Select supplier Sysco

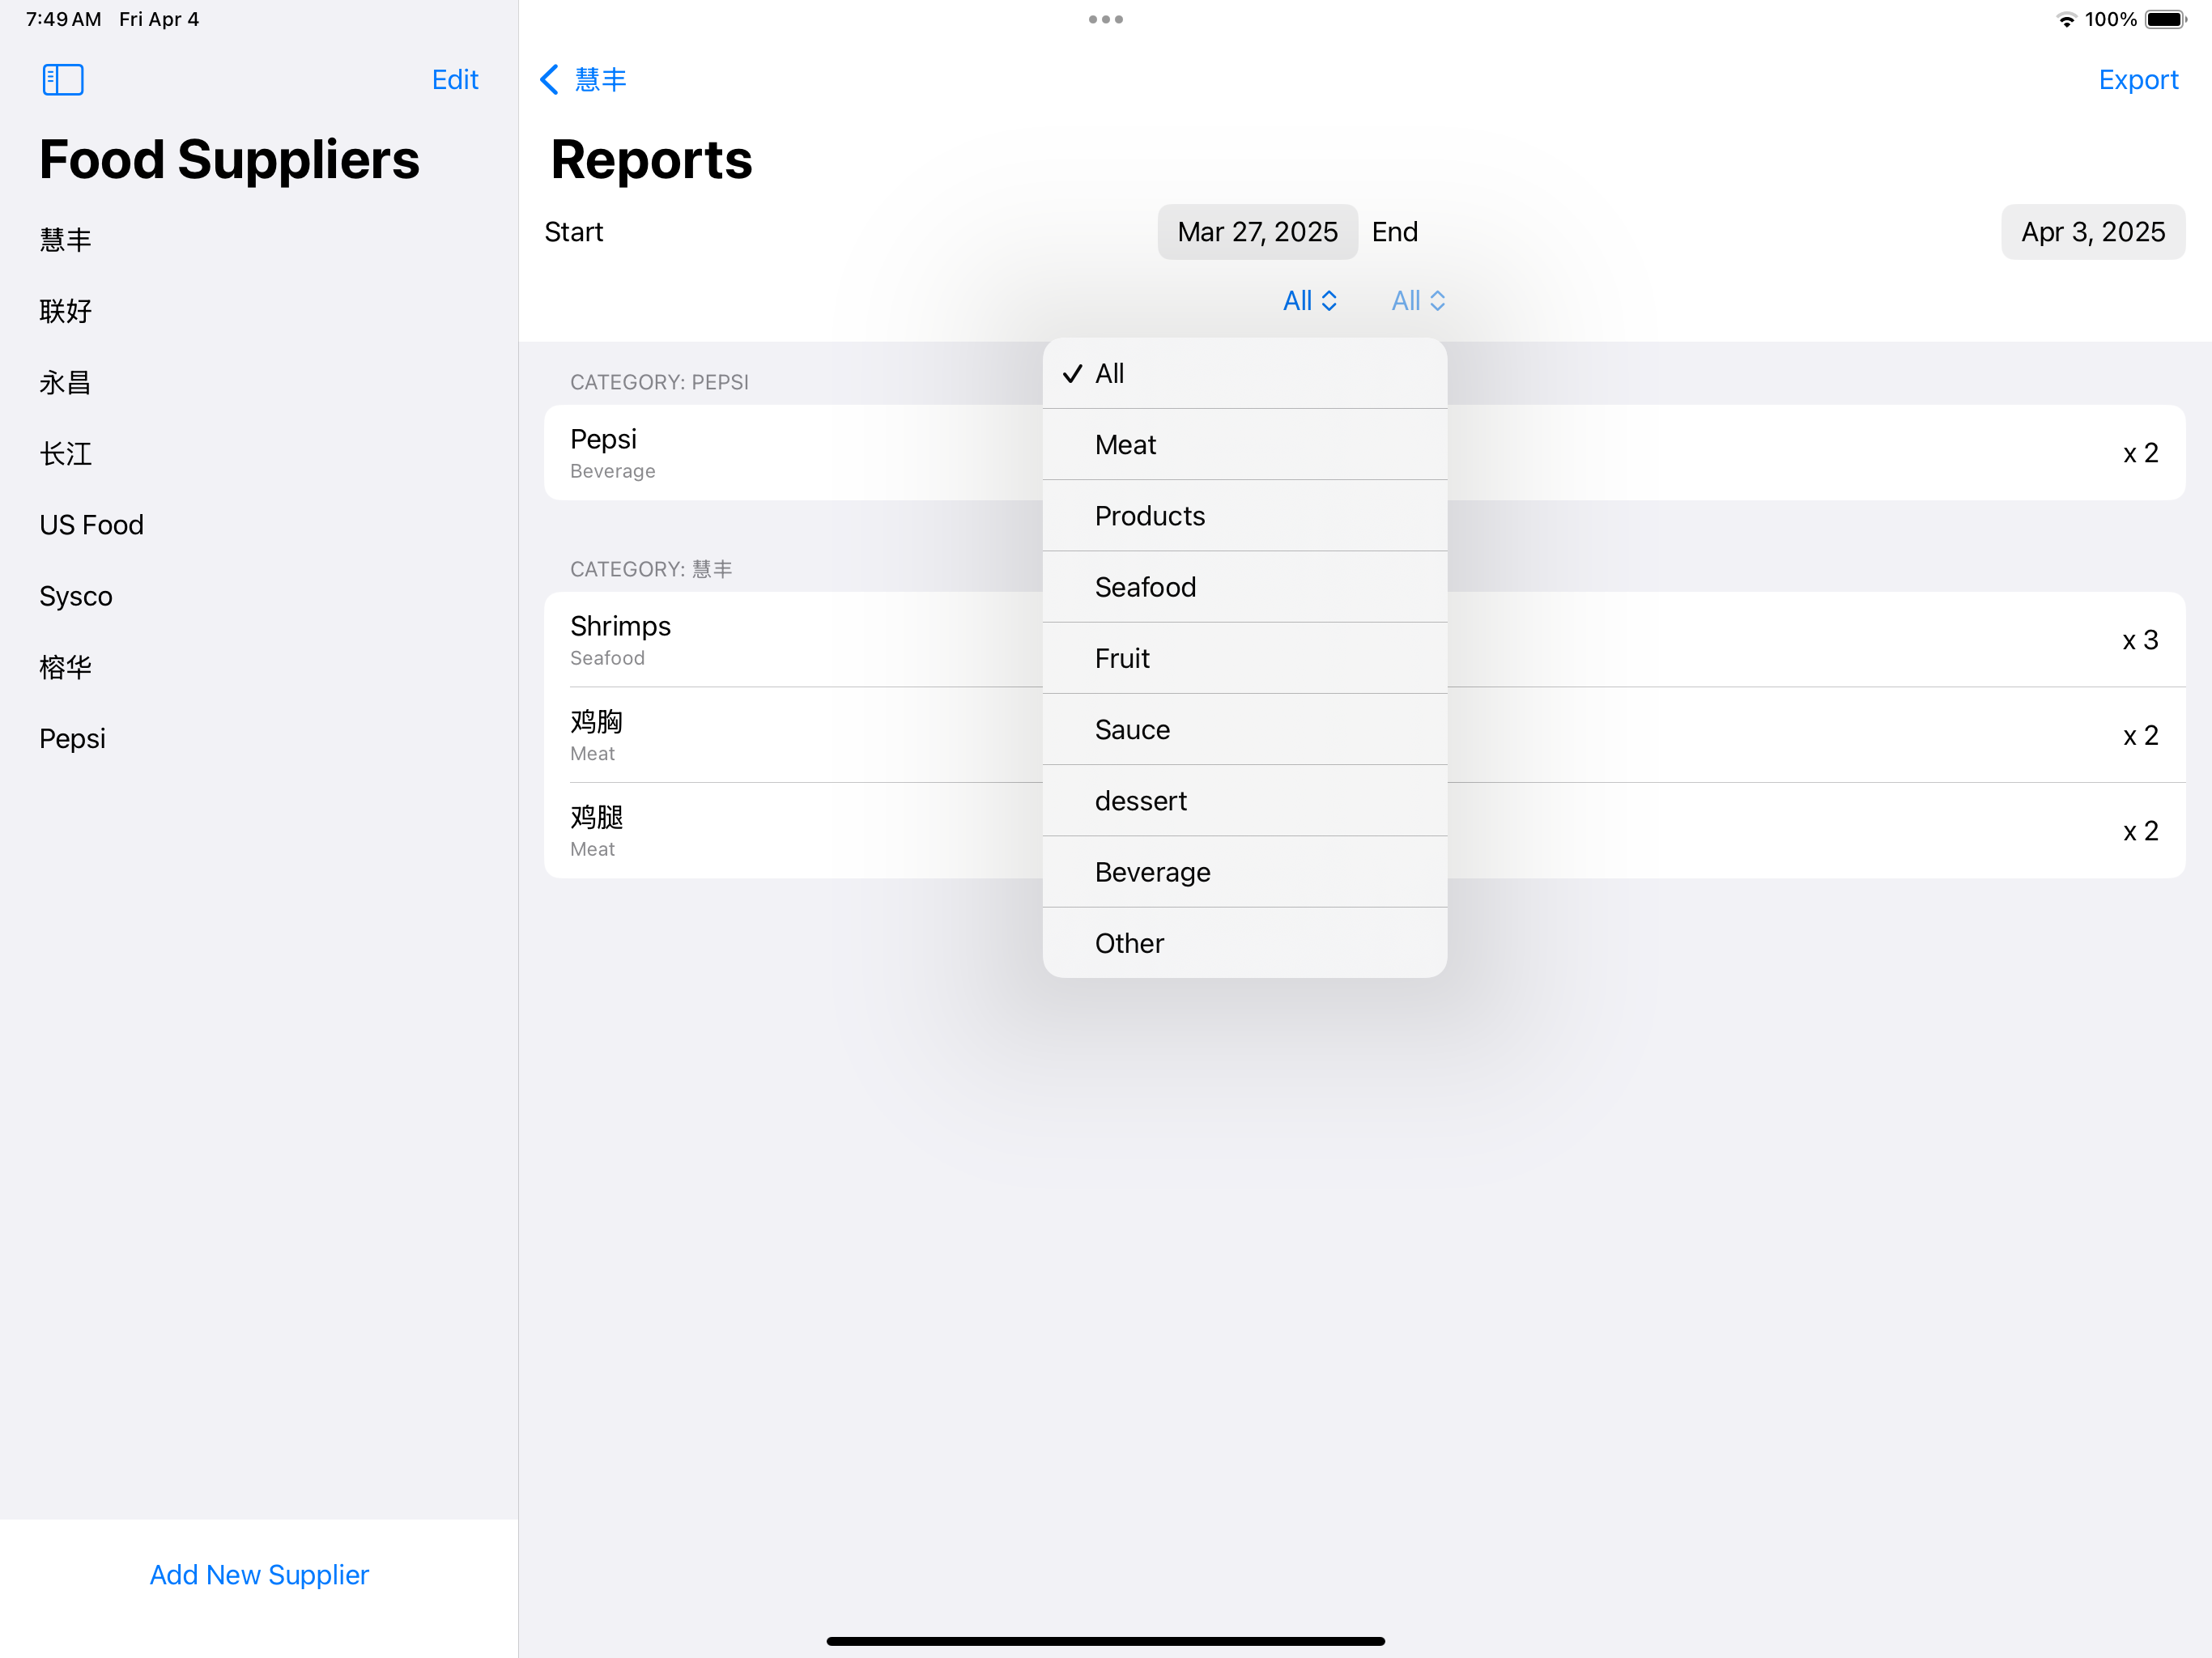point(259,596)
